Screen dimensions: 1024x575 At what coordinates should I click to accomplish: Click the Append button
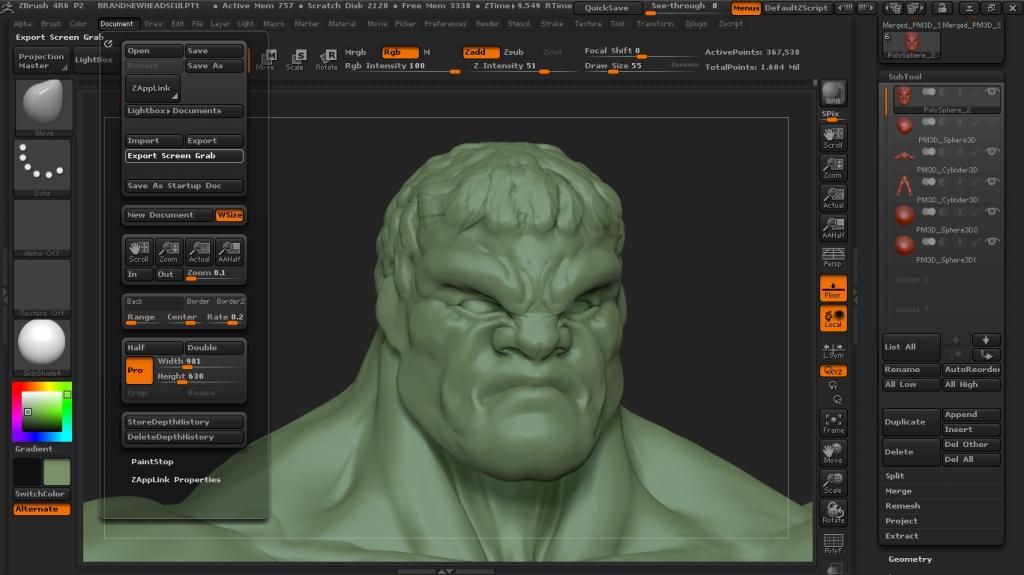[x=971, y=414]
